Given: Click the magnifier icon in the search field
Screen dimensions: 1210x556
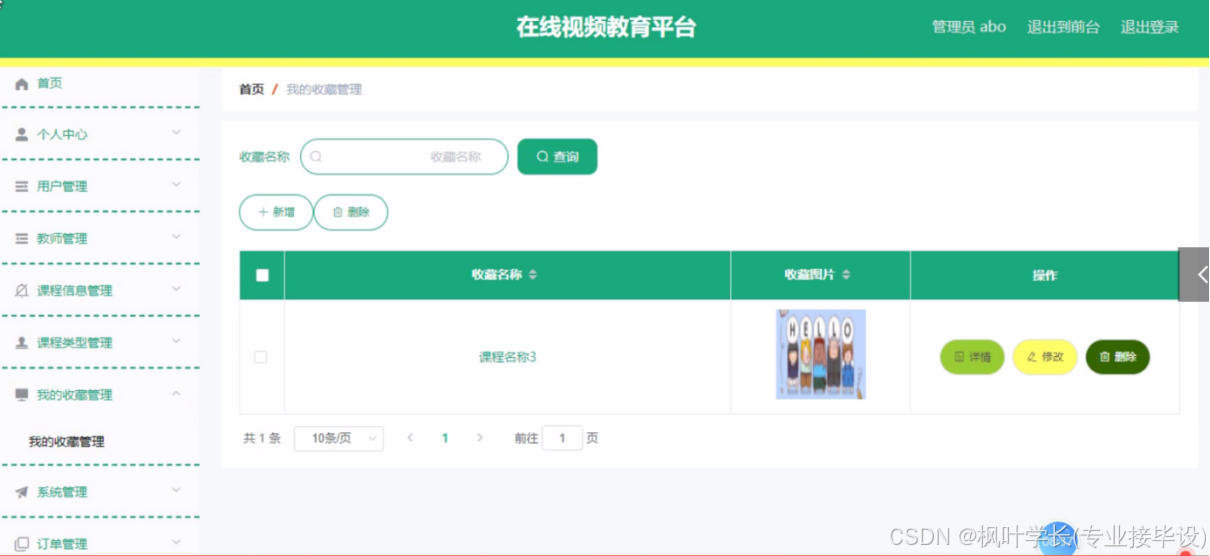Looking at the screenshot, I should click(316, 156).
